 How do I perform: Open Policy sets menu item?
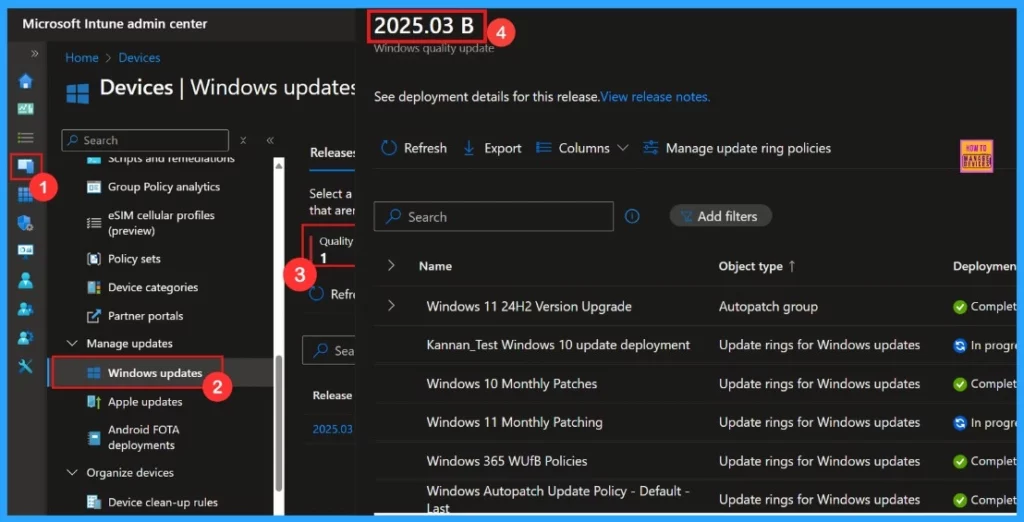(x=134, y=259)
